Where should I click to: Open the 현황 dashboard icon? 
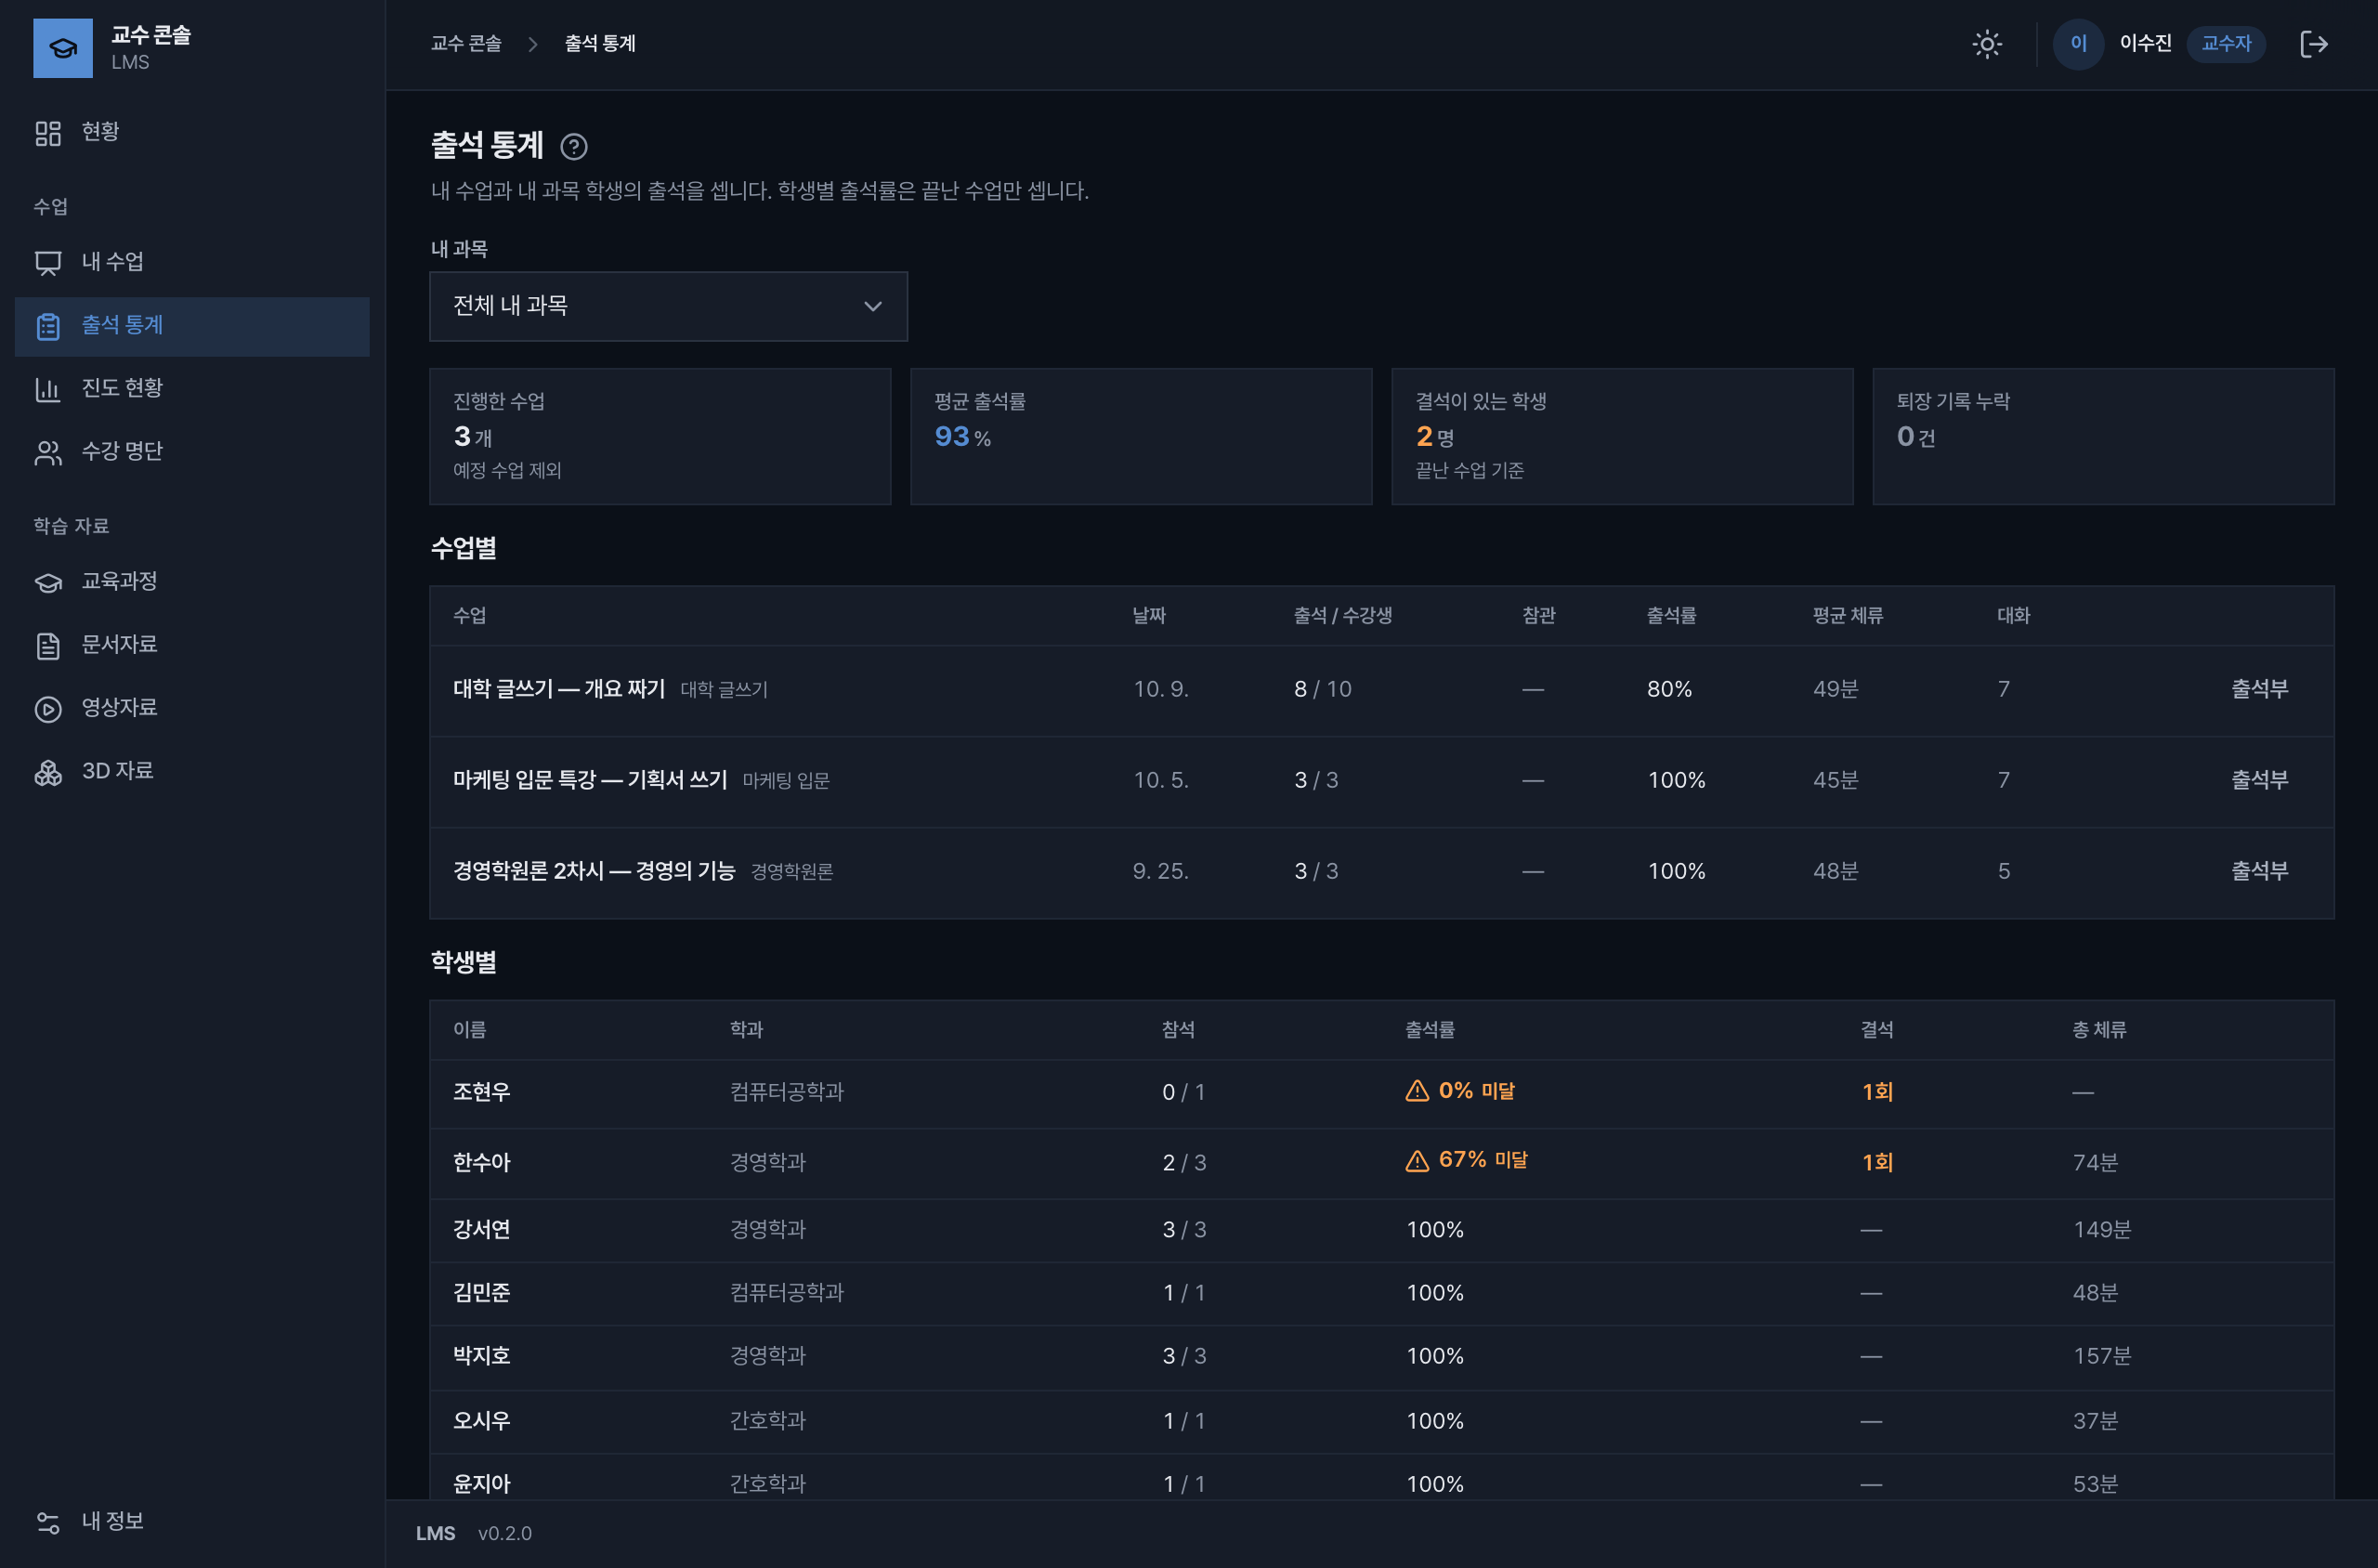pyautogui.click(x=48, y=133)
